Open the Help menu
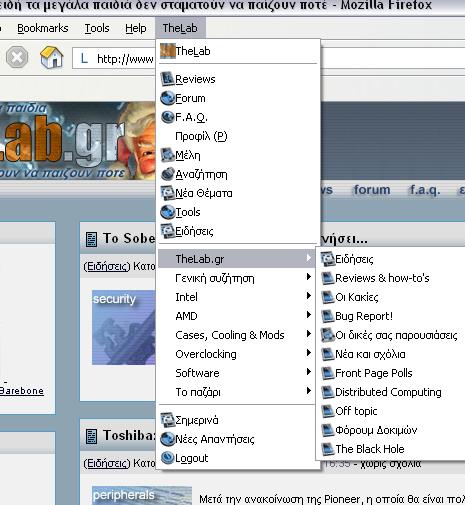This screenshot has height=505, width=465. click(136, 28)
